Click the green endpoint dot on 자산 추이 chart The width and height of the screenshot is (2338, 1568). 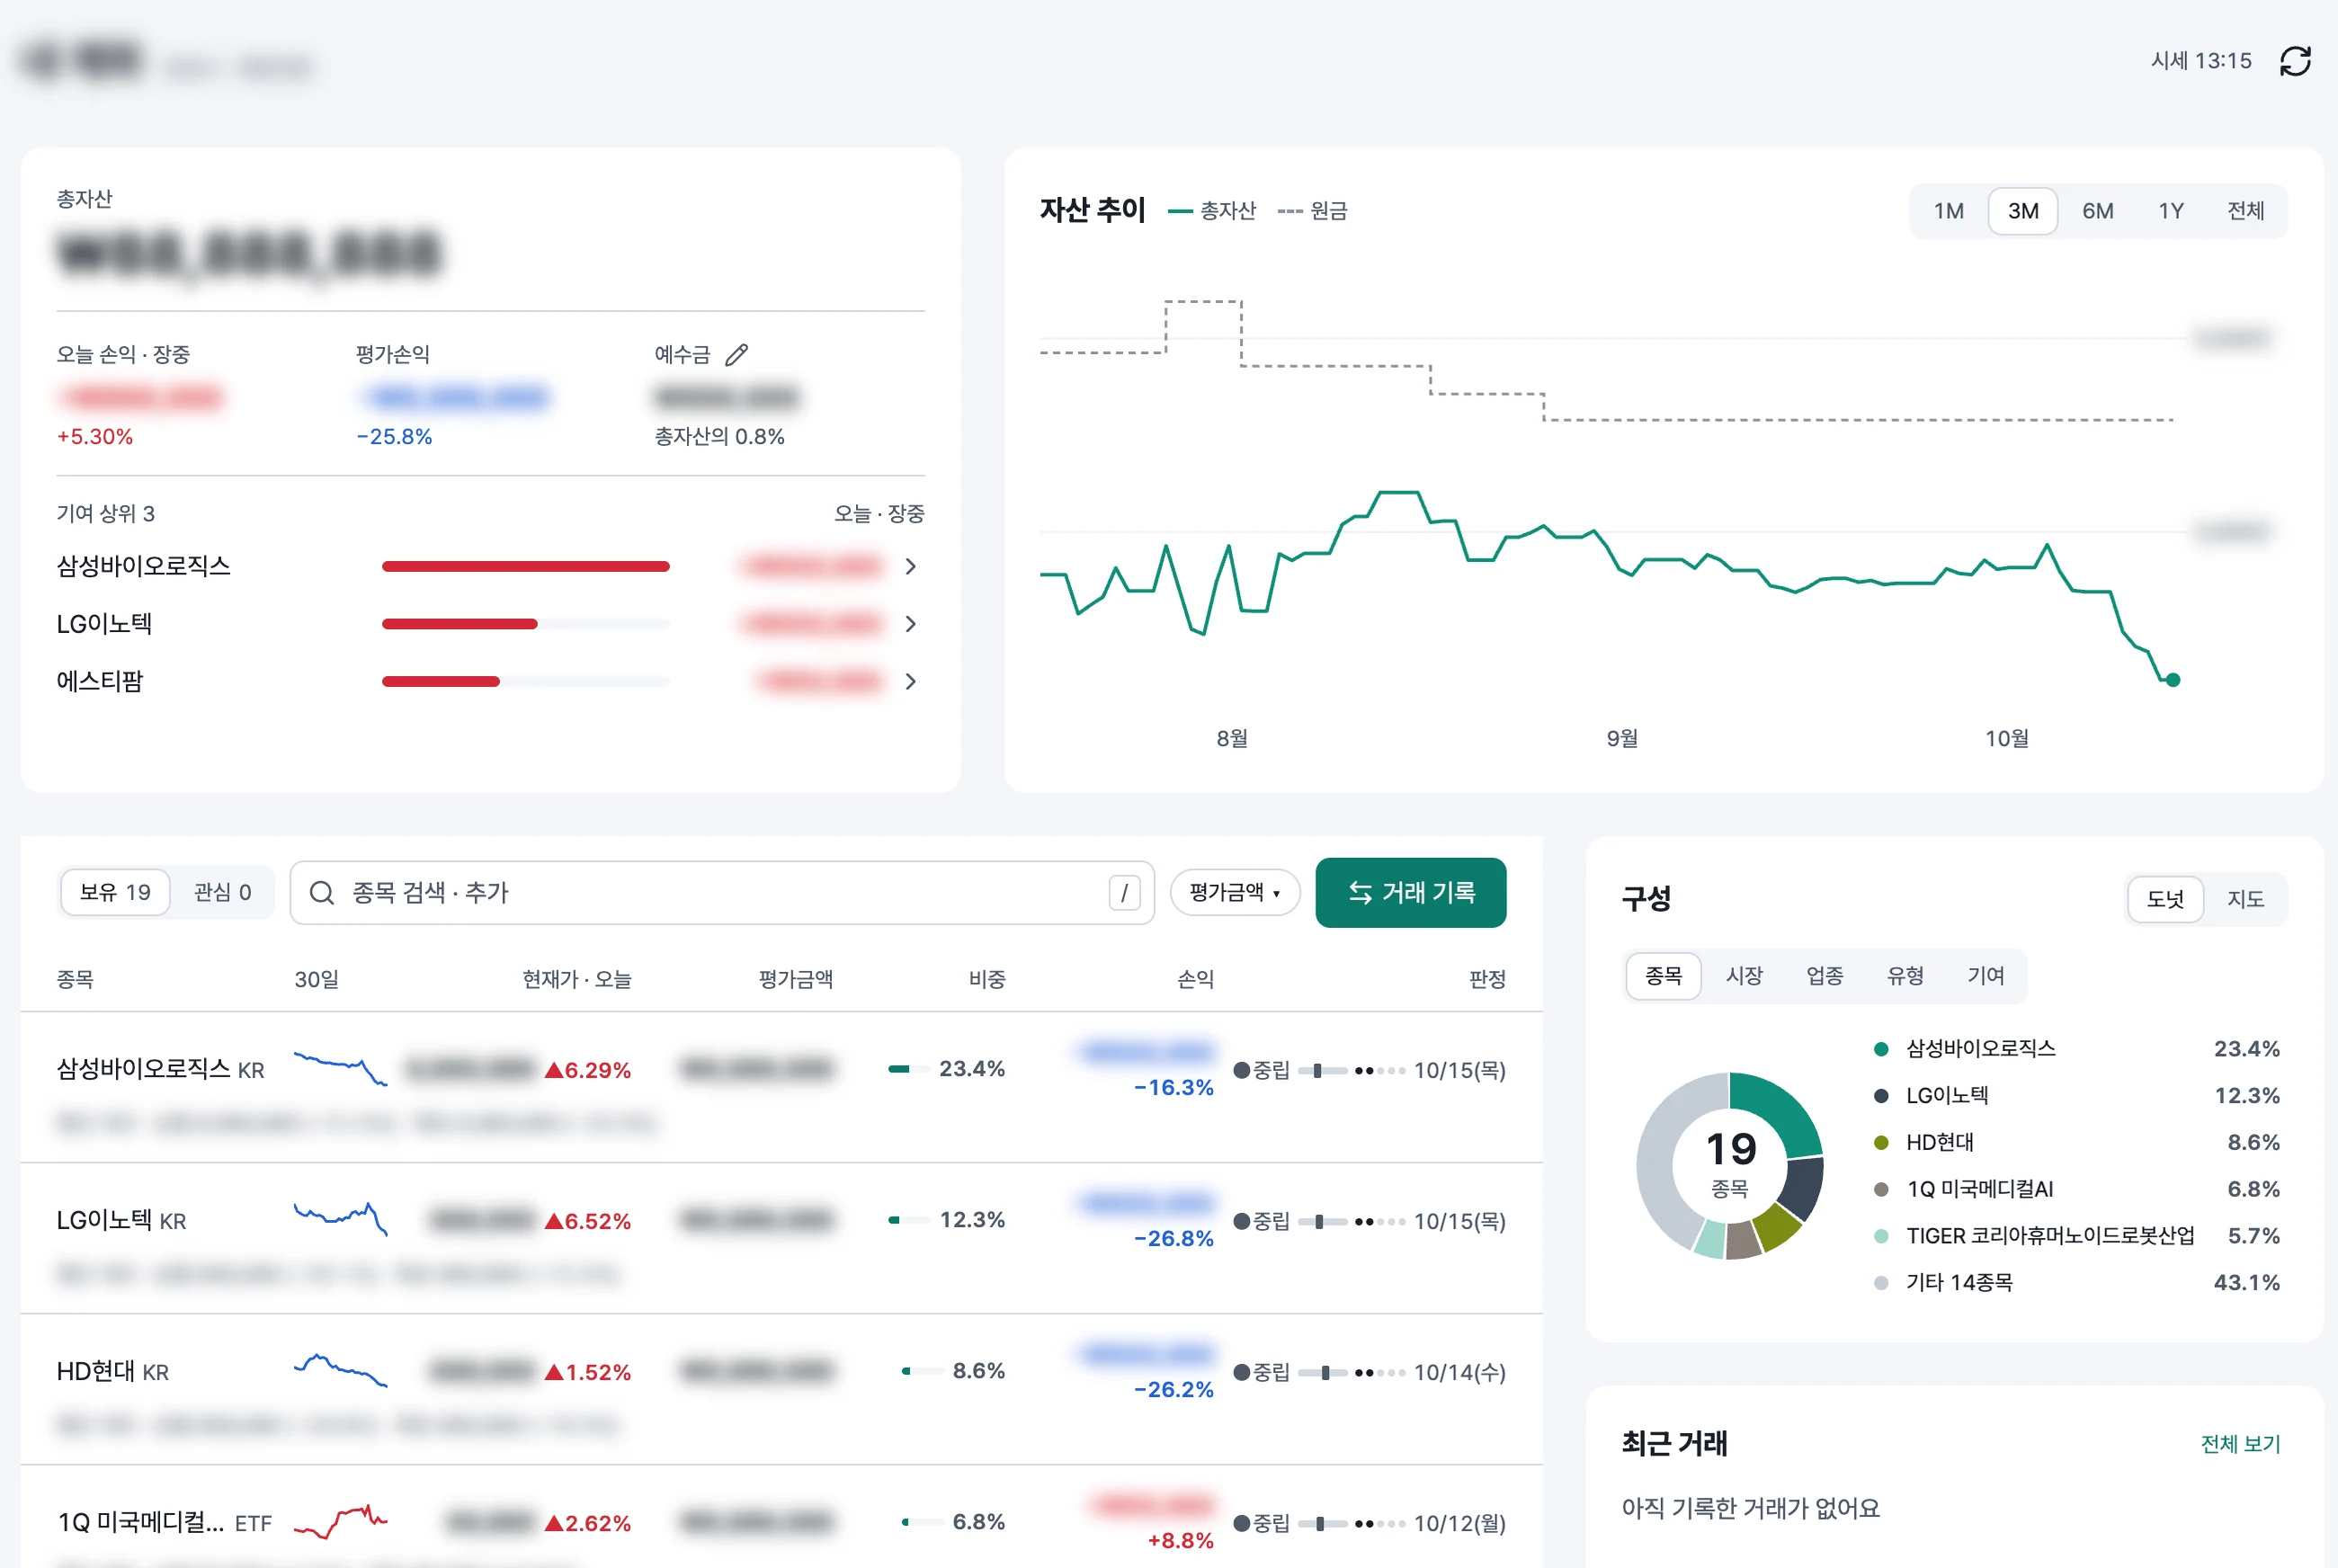(2172, 680)
